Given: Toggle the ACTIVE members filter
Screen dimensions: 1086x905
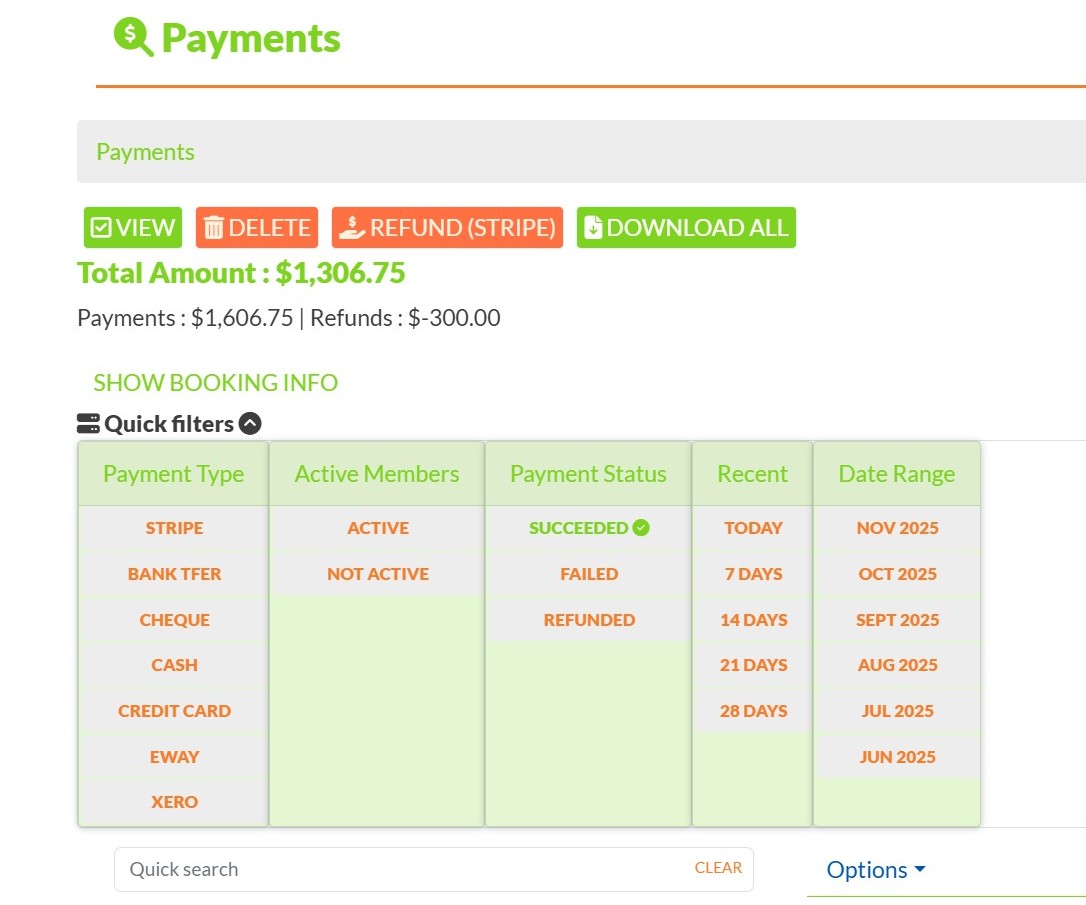Looking at the screenshot, I should tap(376, 528).
